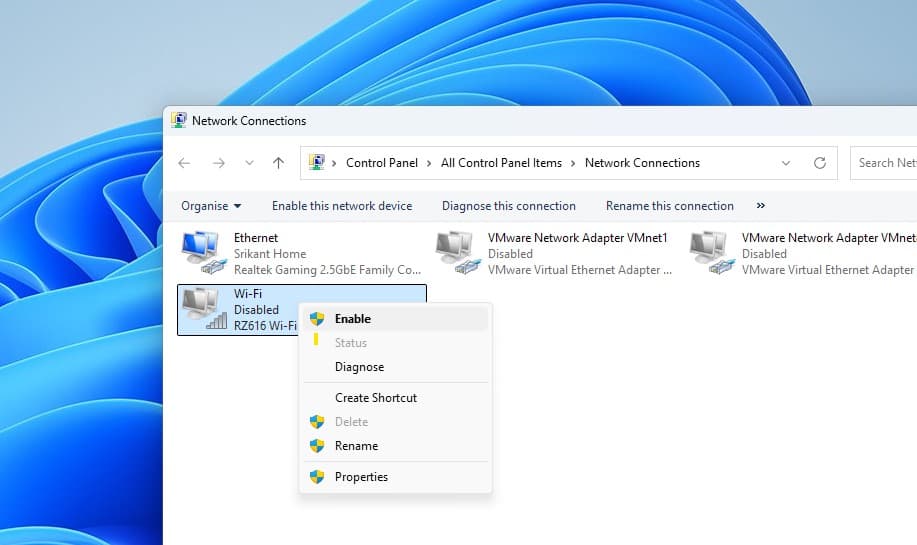This screenshot has width=917, height=545.
Task: Click the Network Connections title bar icon
Action: click(x=178, y=120)
